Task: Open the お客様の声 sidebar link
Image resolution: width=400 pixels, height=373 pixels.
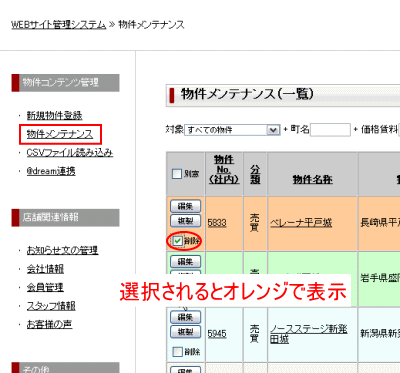Action: coord(49,324)
